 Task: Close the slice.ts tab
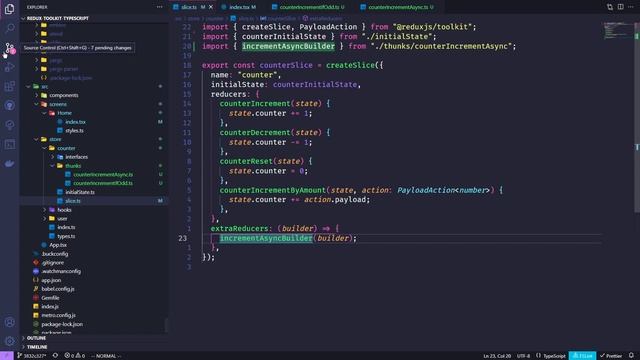[211, 7]
